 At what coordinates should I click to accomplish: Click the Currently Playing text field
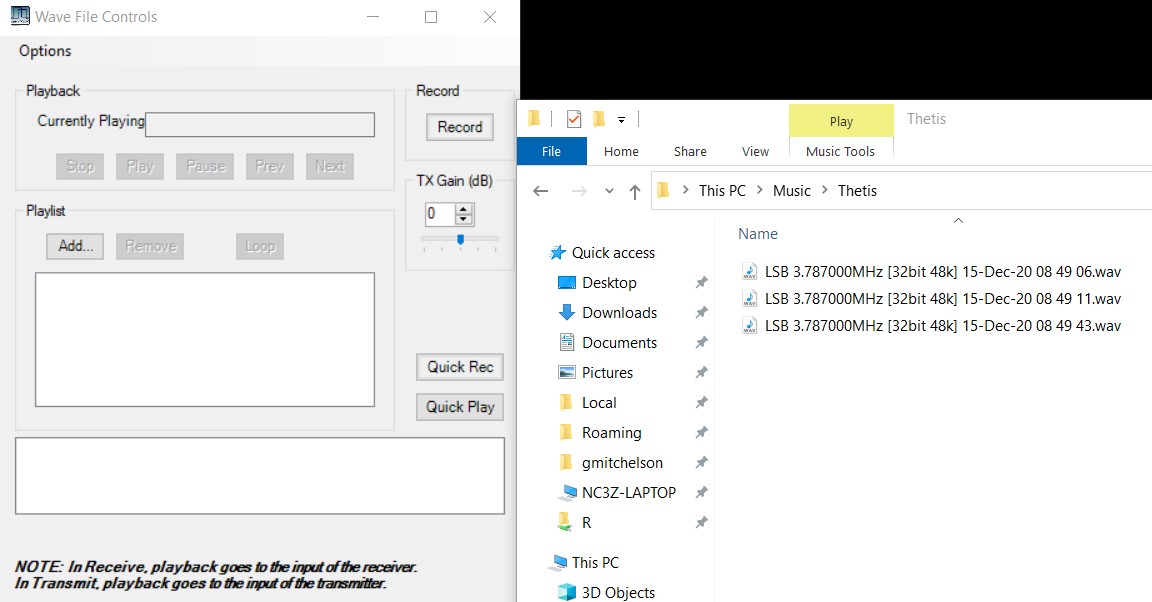[x=260, y=124]
